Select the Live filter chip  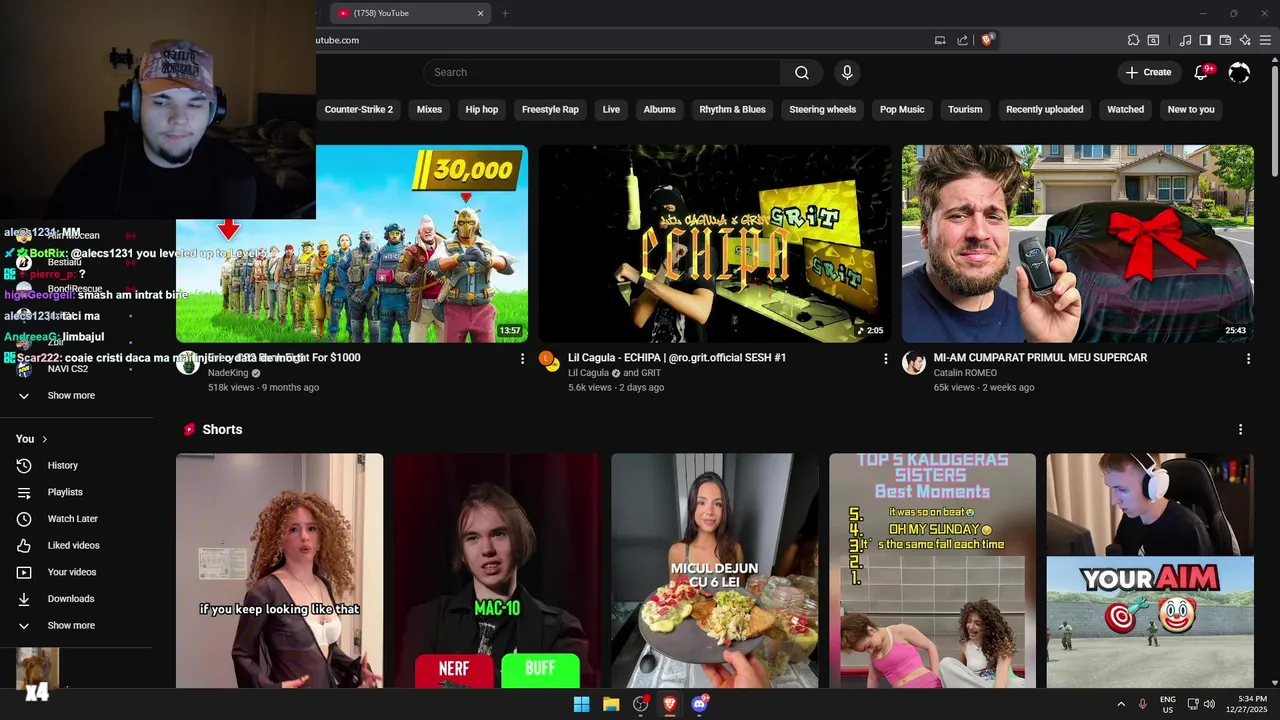tap(611, 109)
